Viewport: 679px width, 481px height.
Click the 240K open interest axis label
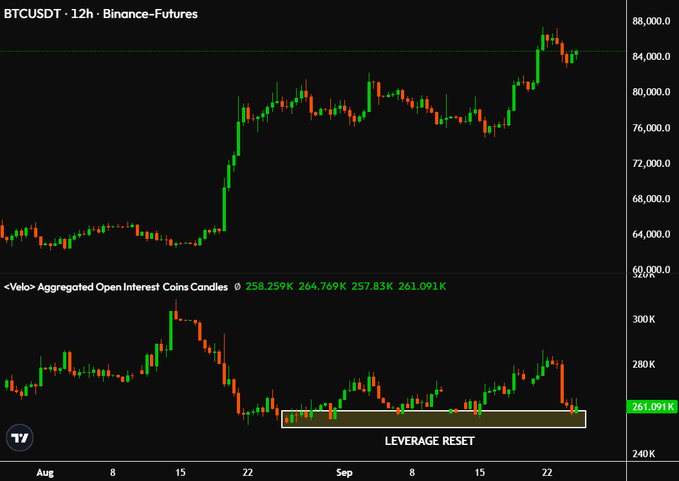644,454
